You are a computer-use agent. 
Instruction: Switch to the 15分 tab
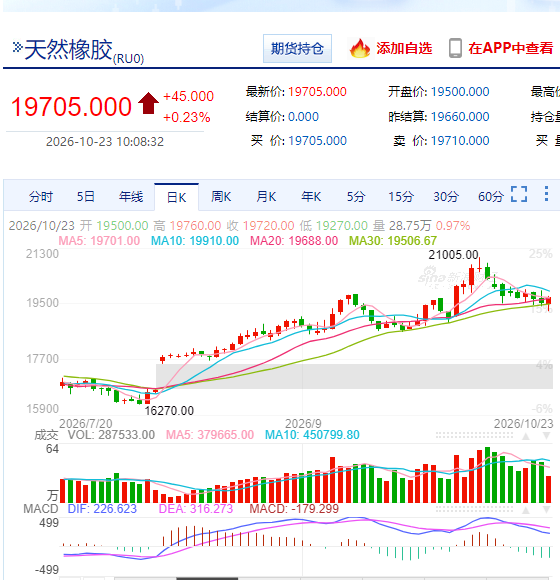[x=401, y=196]
